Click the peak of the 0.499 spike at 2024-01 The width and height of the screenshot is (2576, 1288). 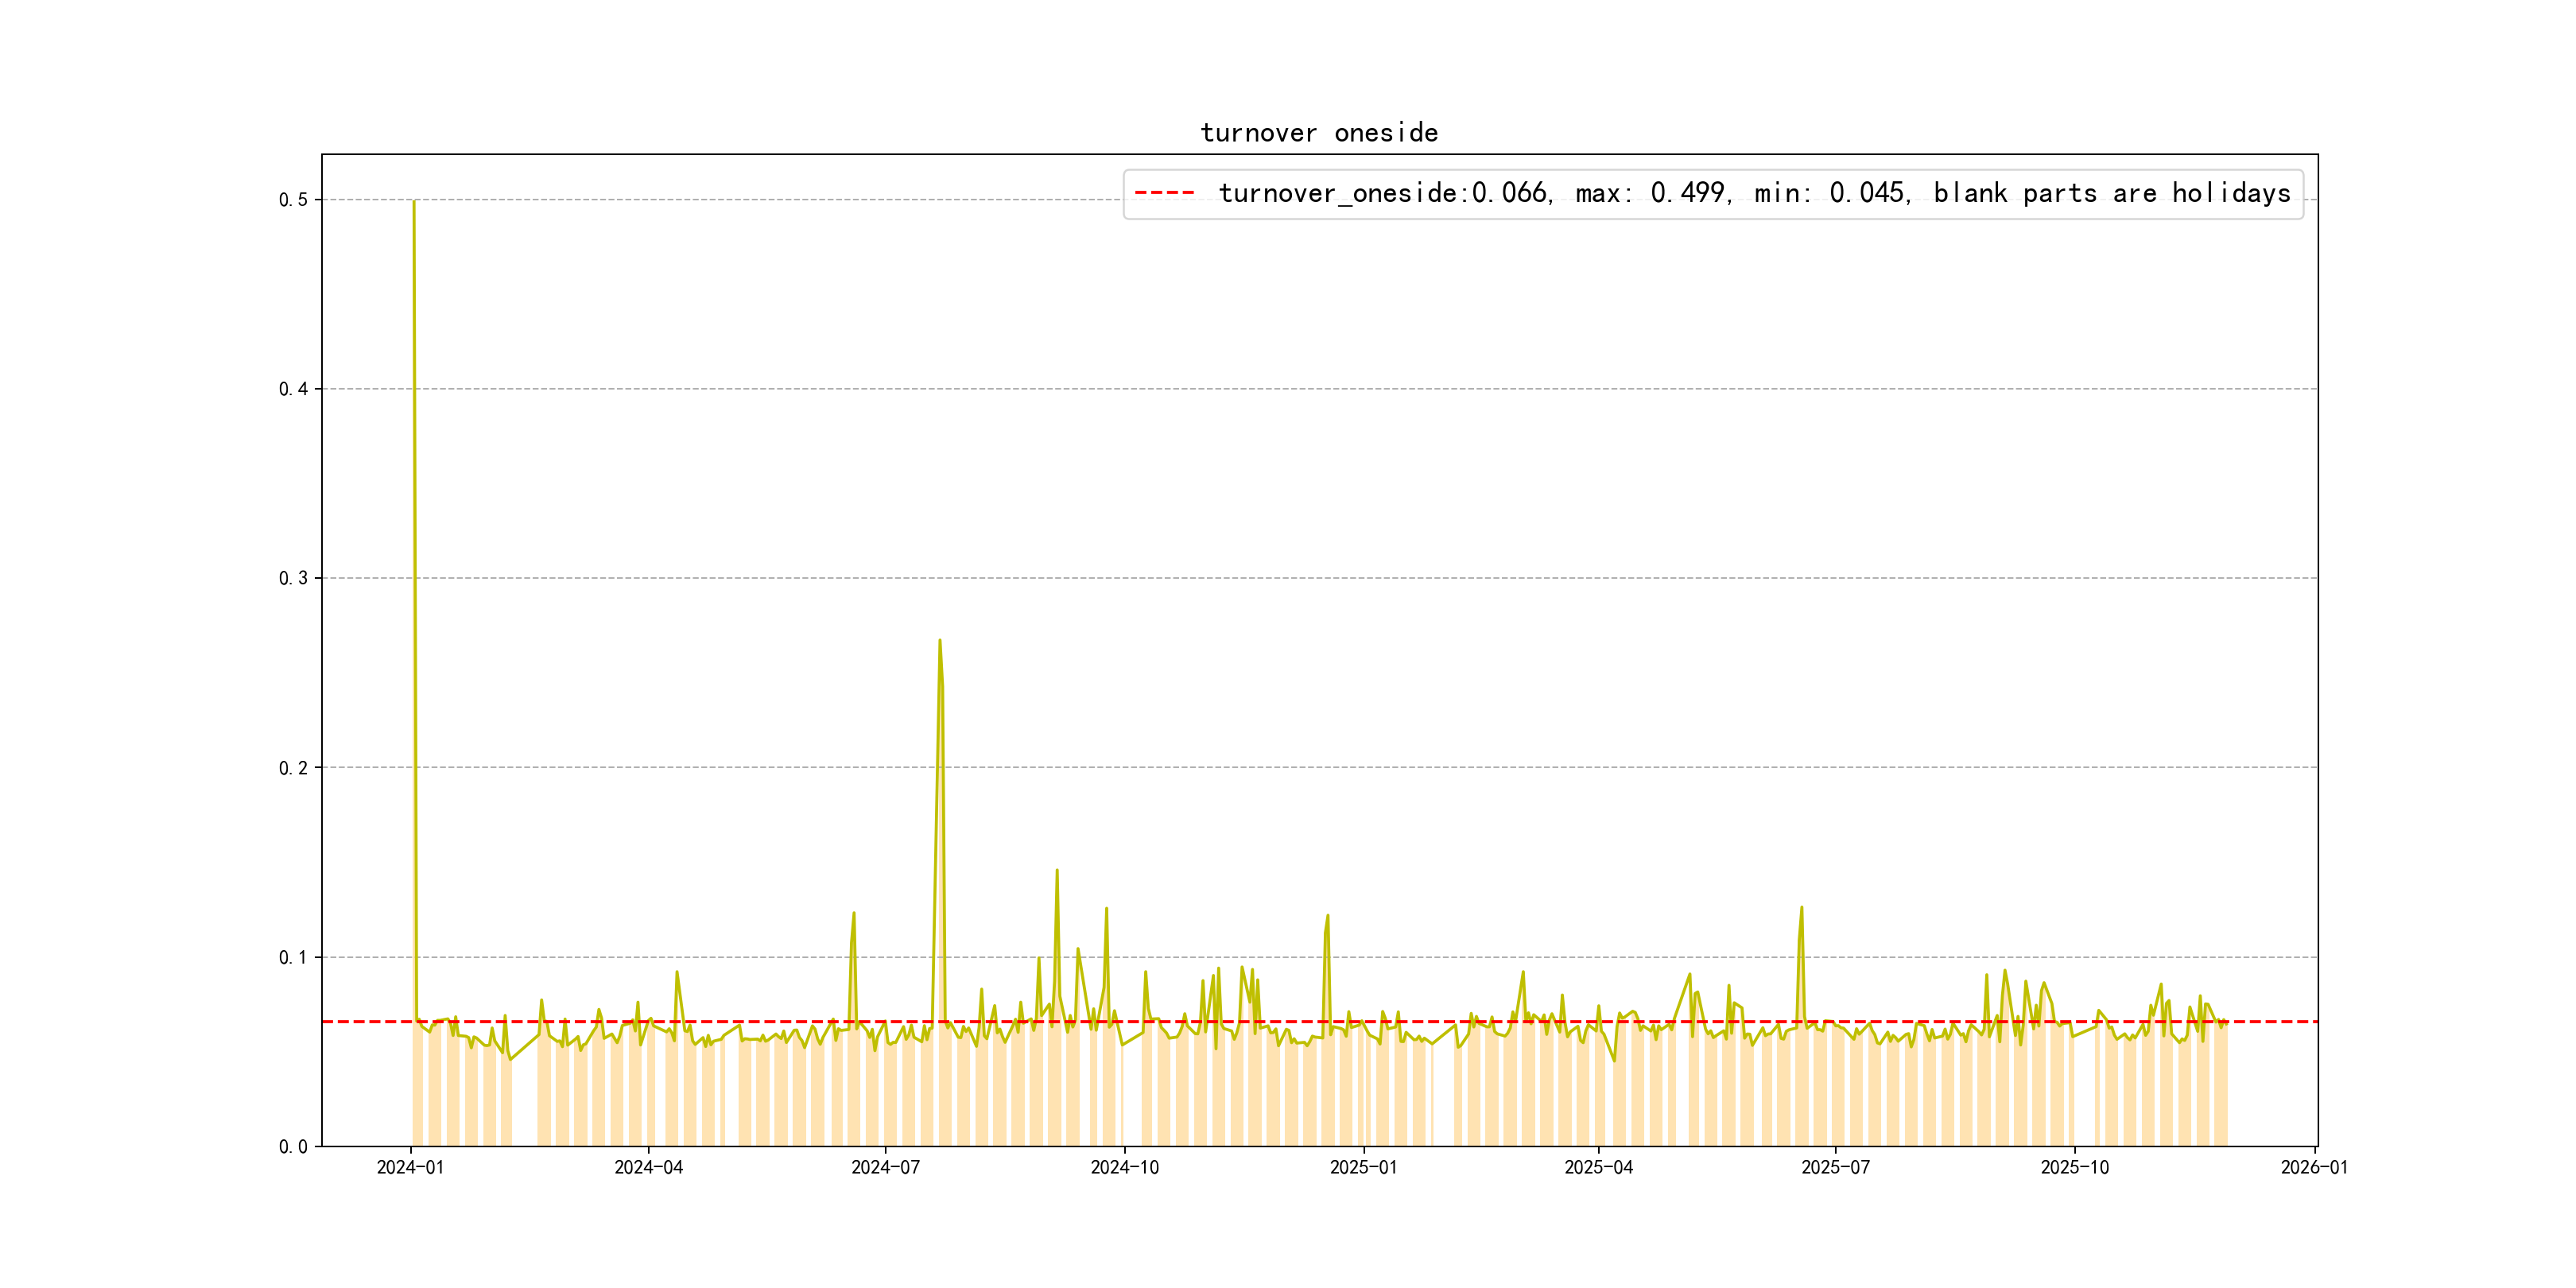(414, 202)
